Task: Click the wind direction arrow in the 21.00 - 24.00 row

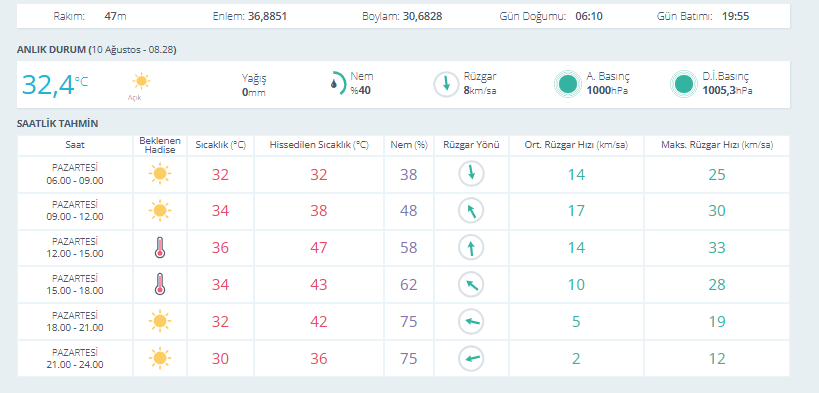Action: pos(472,359)
